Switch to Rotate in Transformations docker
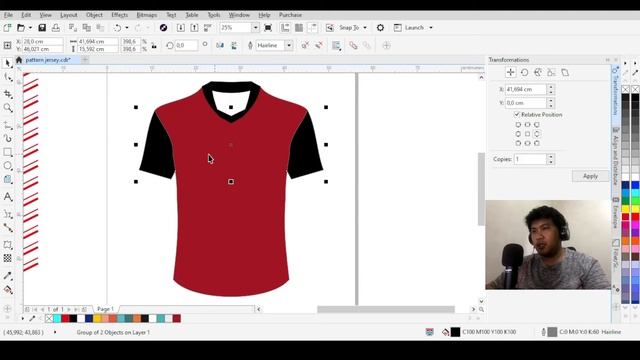The height and width of the screenshot is (360, 640). point(524,73)
